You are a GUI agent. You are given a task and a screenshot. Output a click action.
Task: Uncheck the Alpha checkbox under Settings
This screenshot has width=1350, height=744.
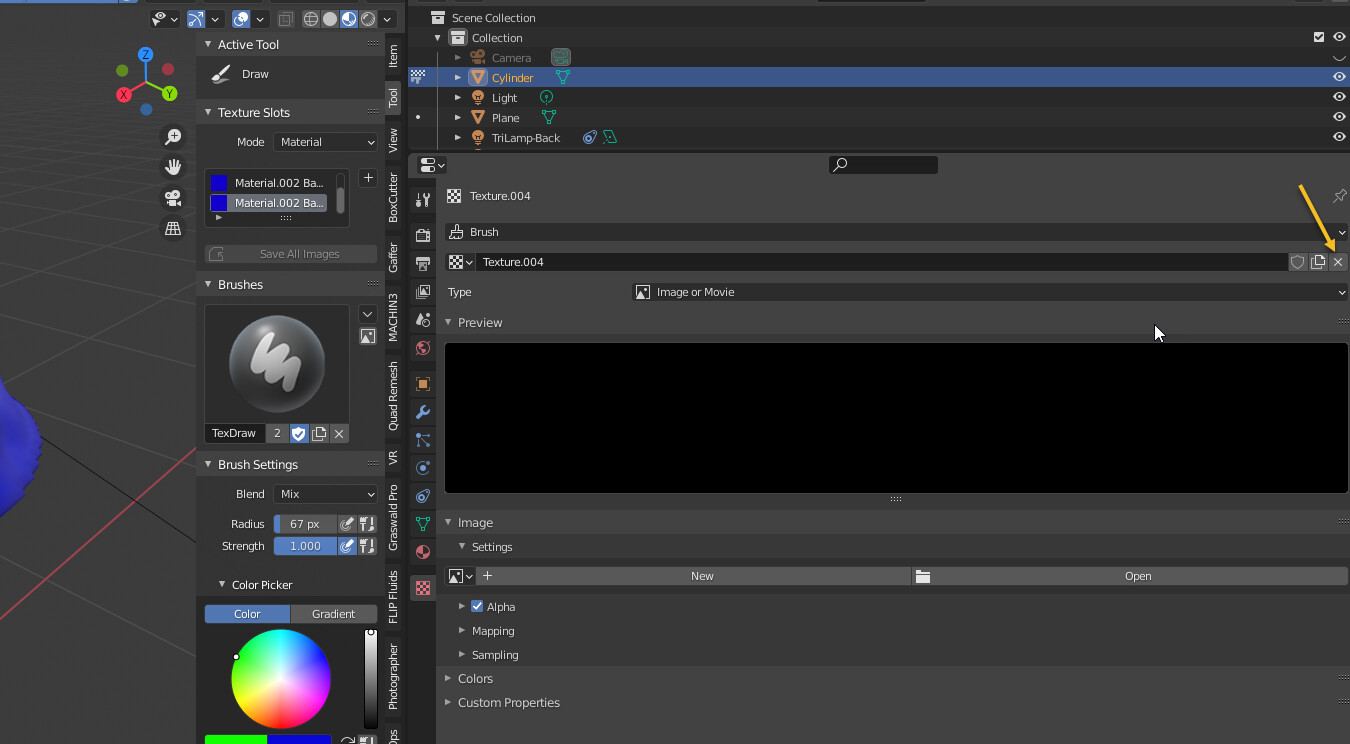[x=477, y=606]
